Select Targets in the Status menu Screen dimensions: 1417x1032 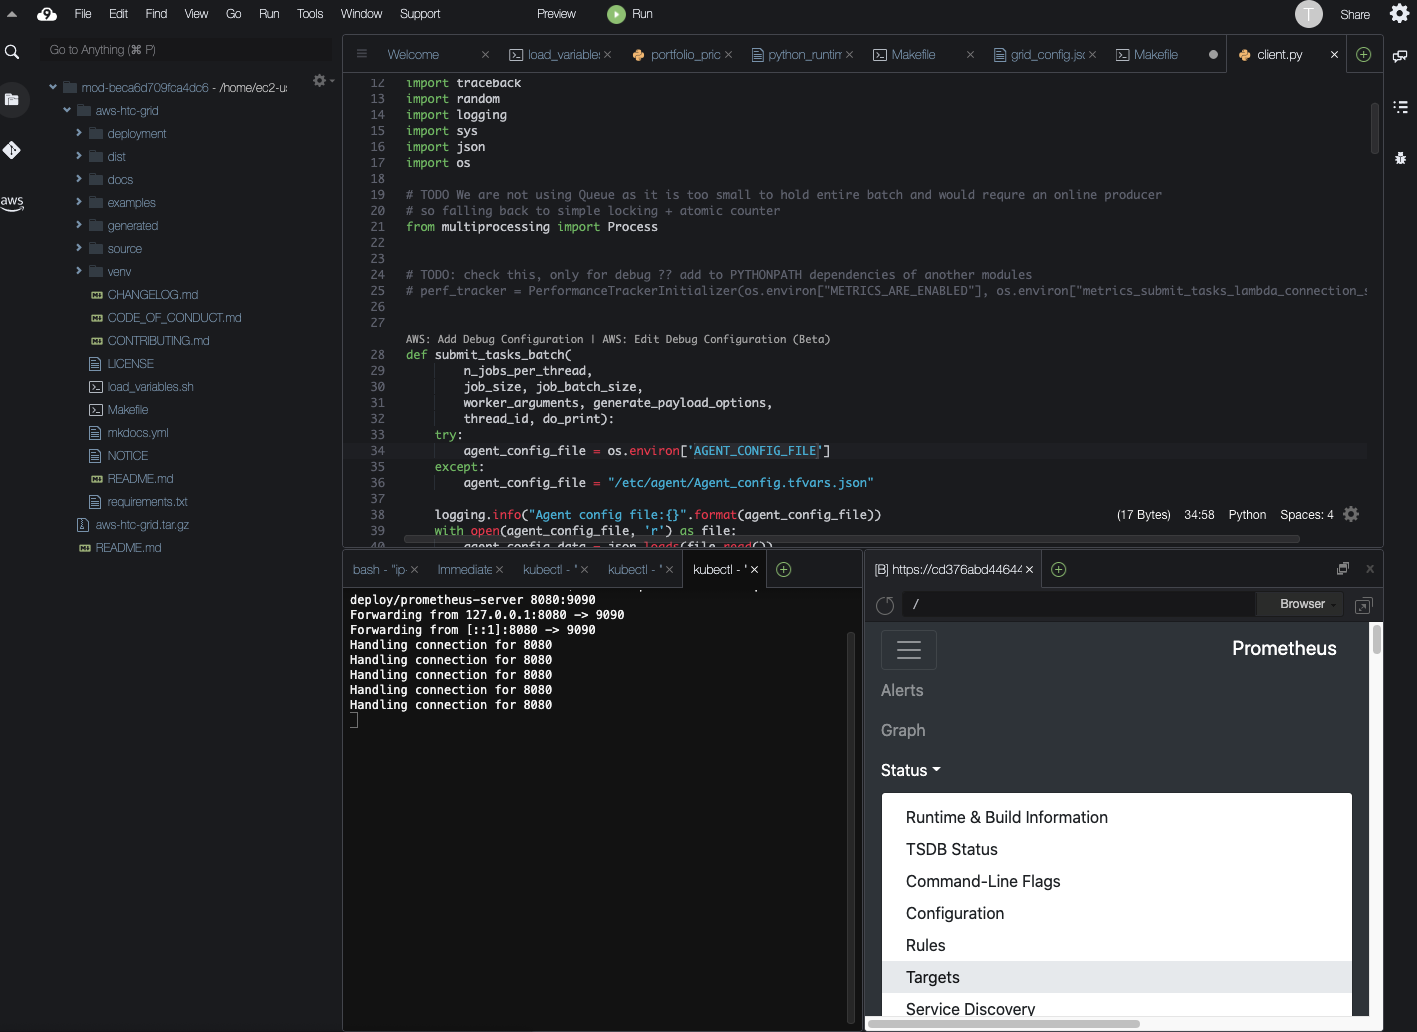(x=932, y=977)
